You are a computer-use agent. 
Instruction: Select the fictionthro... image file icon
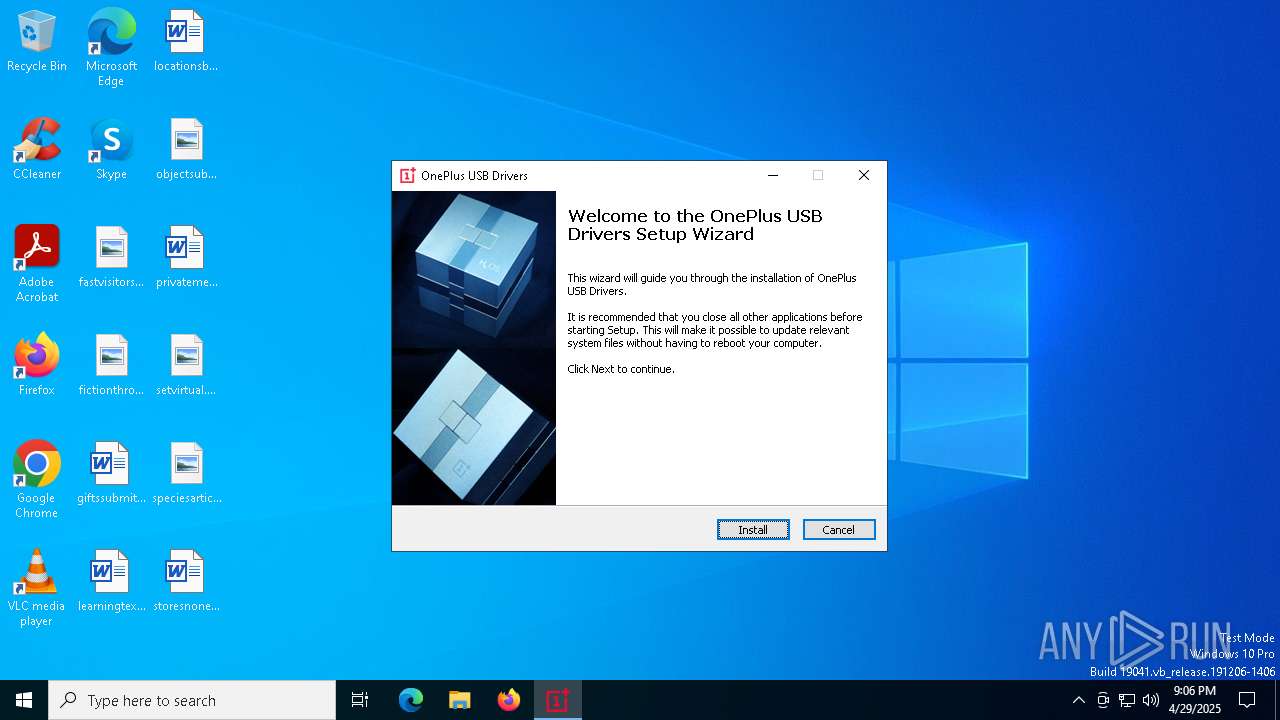[111, 366]
